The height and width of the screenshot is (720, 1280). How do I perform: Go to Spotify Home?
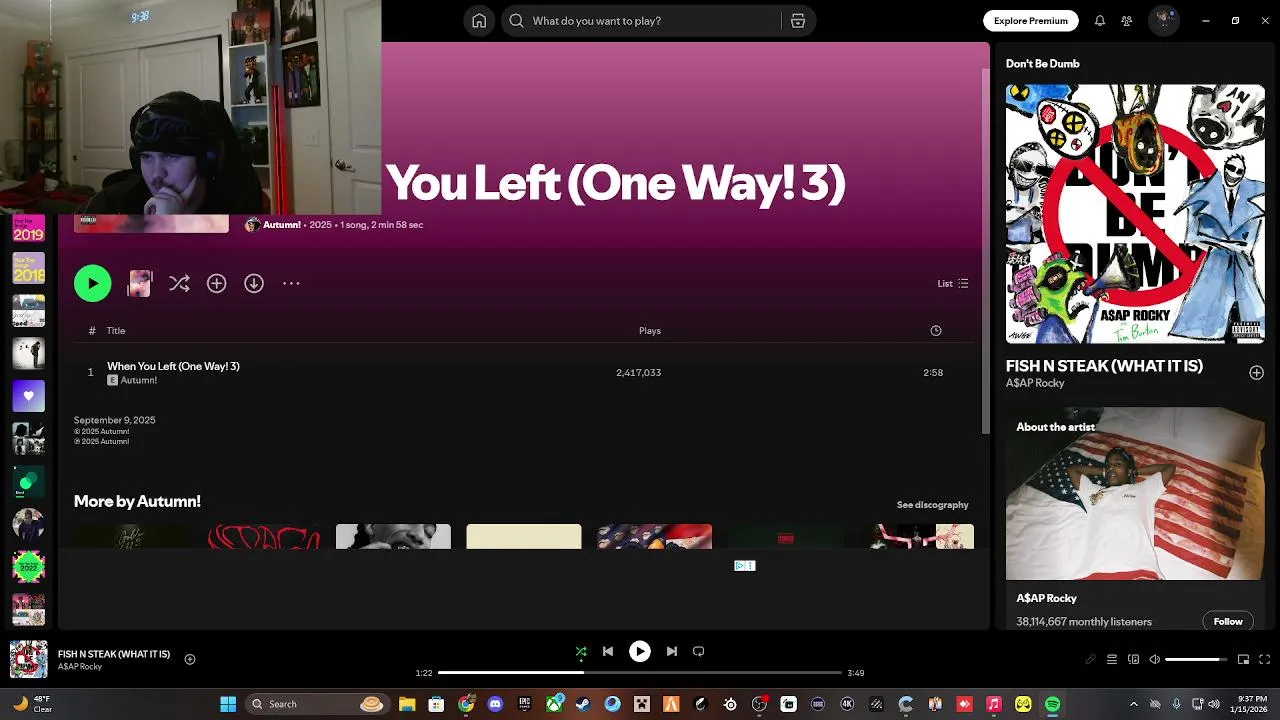click(479, 20)
